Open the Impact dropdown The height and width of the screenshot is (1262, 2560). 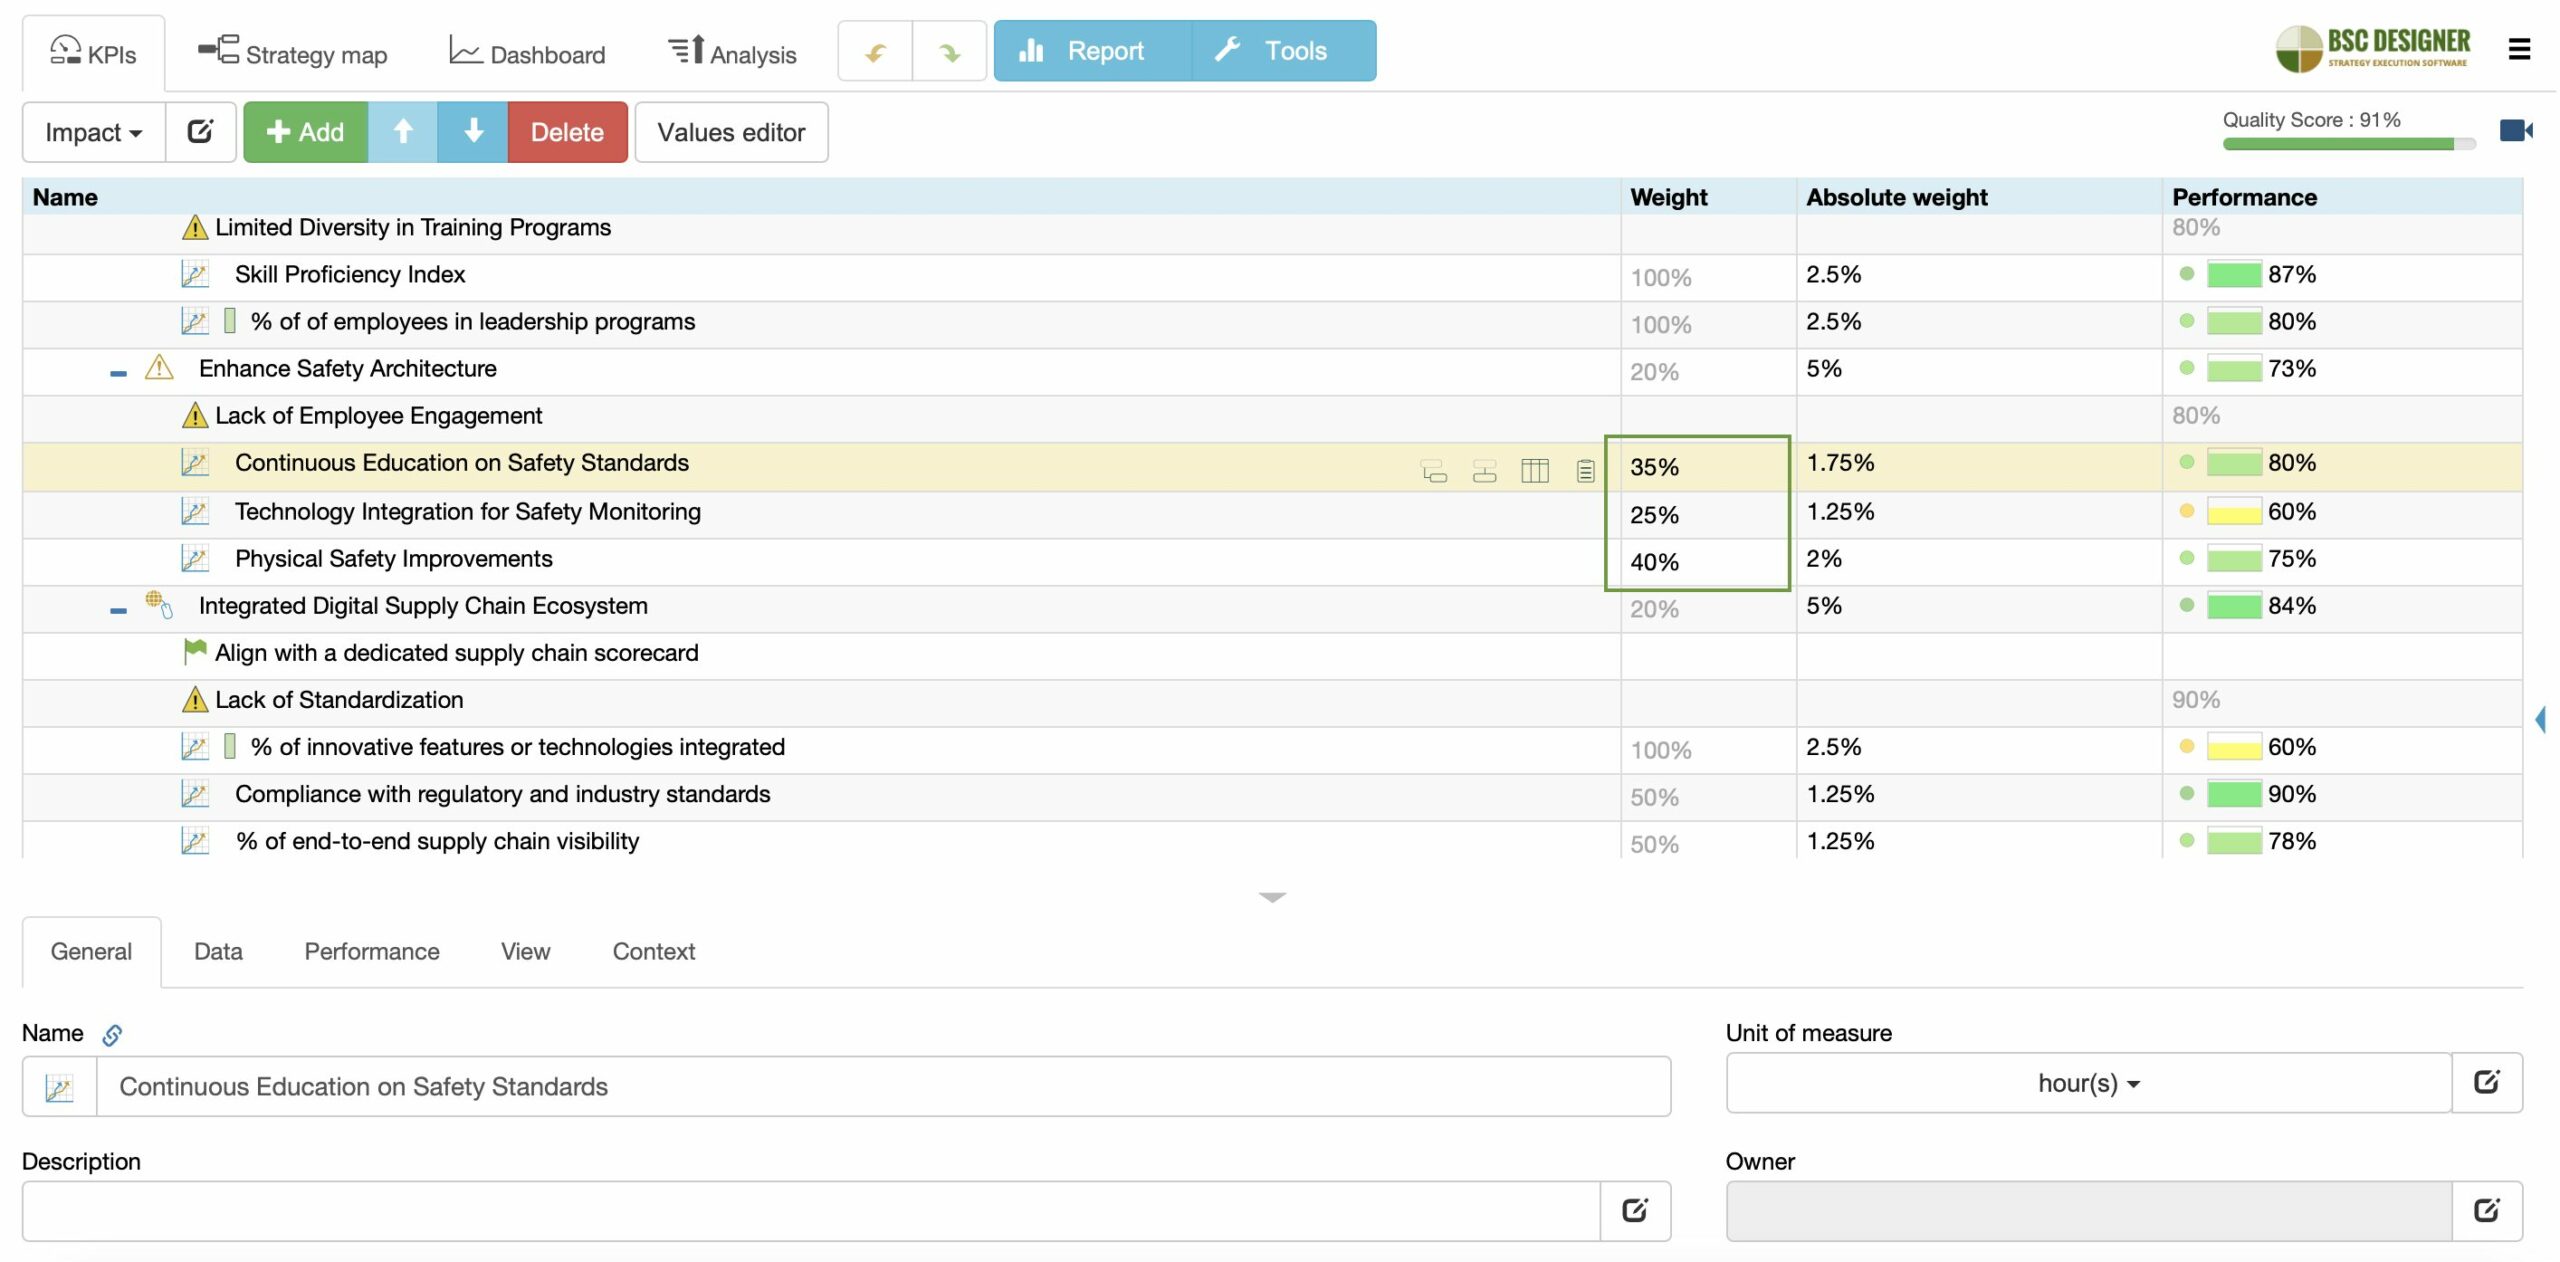pos(92,131)
